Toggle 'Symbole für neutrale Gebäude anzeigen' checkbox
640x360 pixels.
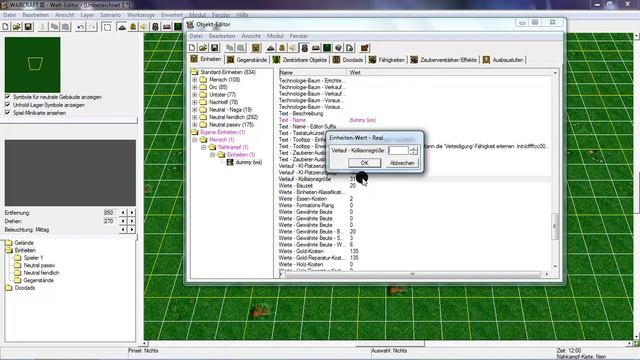[7, 97]
